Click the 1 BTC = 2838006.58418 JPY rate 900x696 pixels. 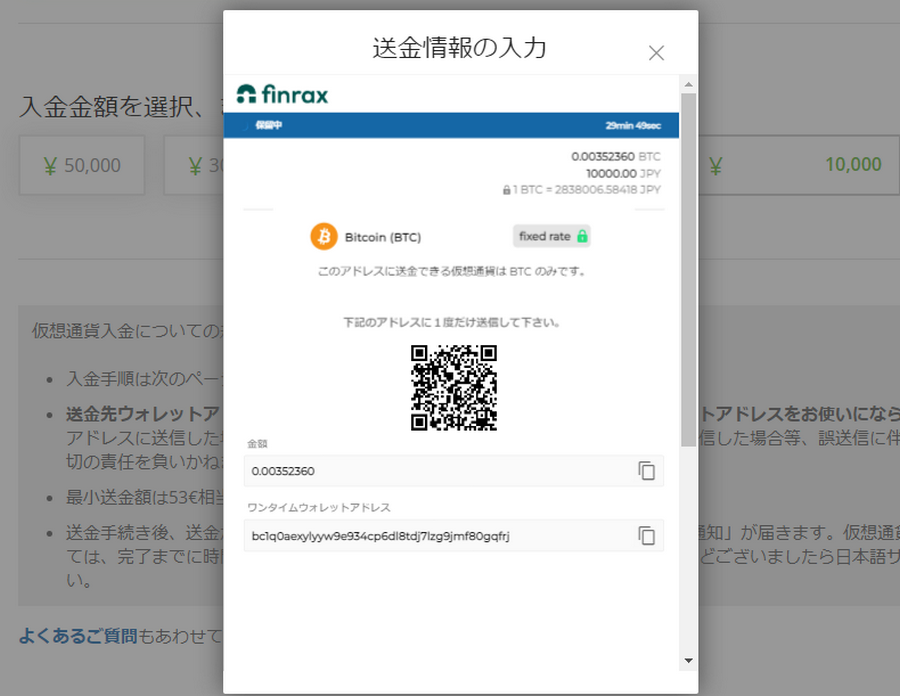[587, 190]
